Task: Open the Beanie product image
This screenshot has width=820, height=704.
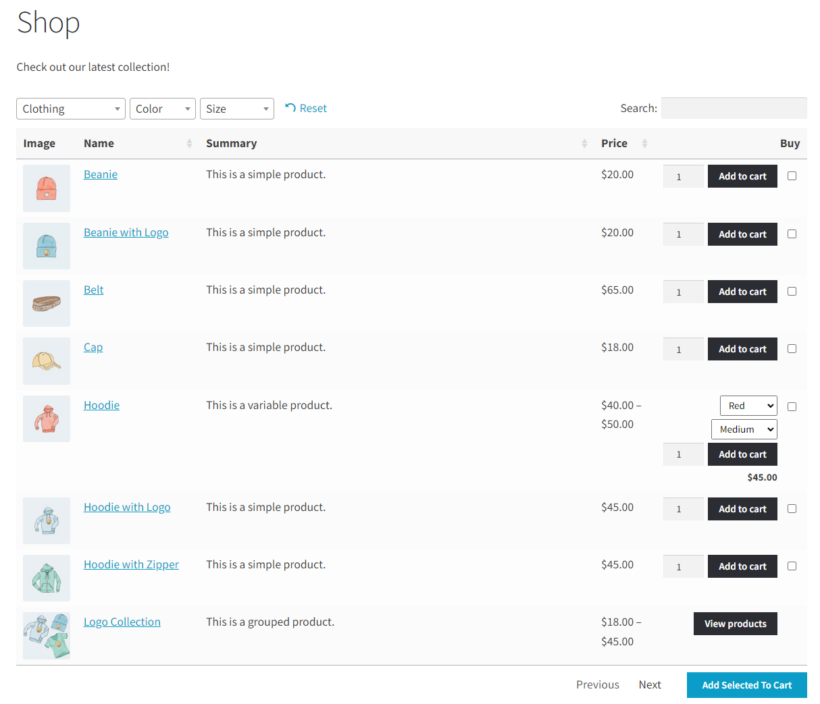Action: [x=46, y=188]
